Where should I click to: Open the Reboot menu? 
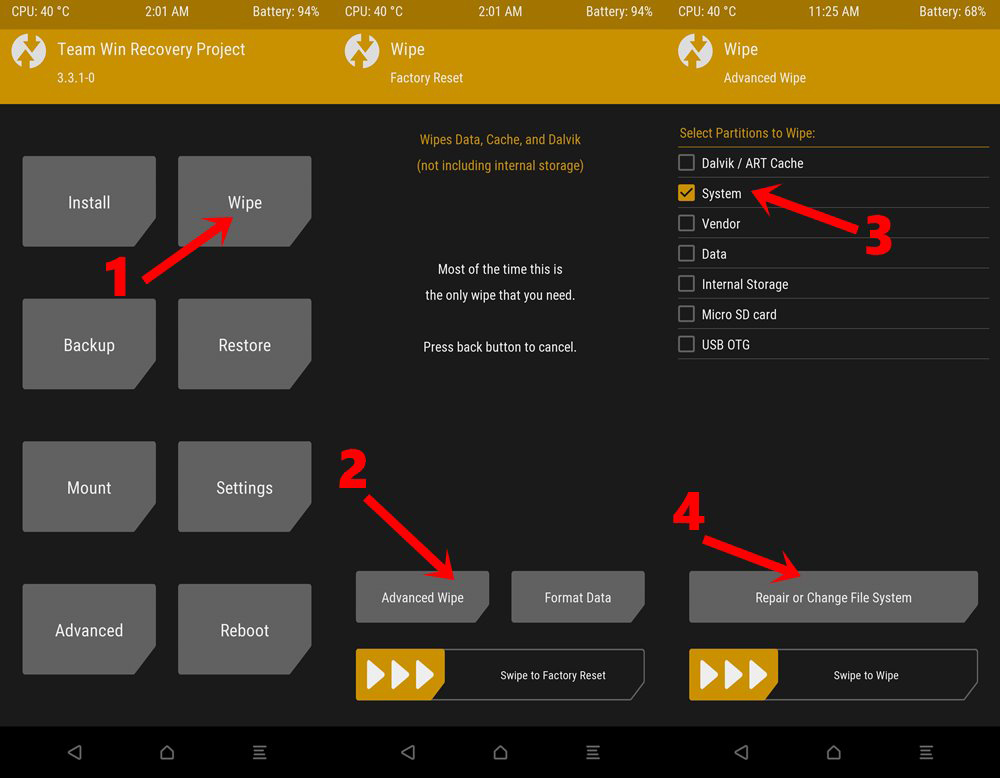[245, 629]
